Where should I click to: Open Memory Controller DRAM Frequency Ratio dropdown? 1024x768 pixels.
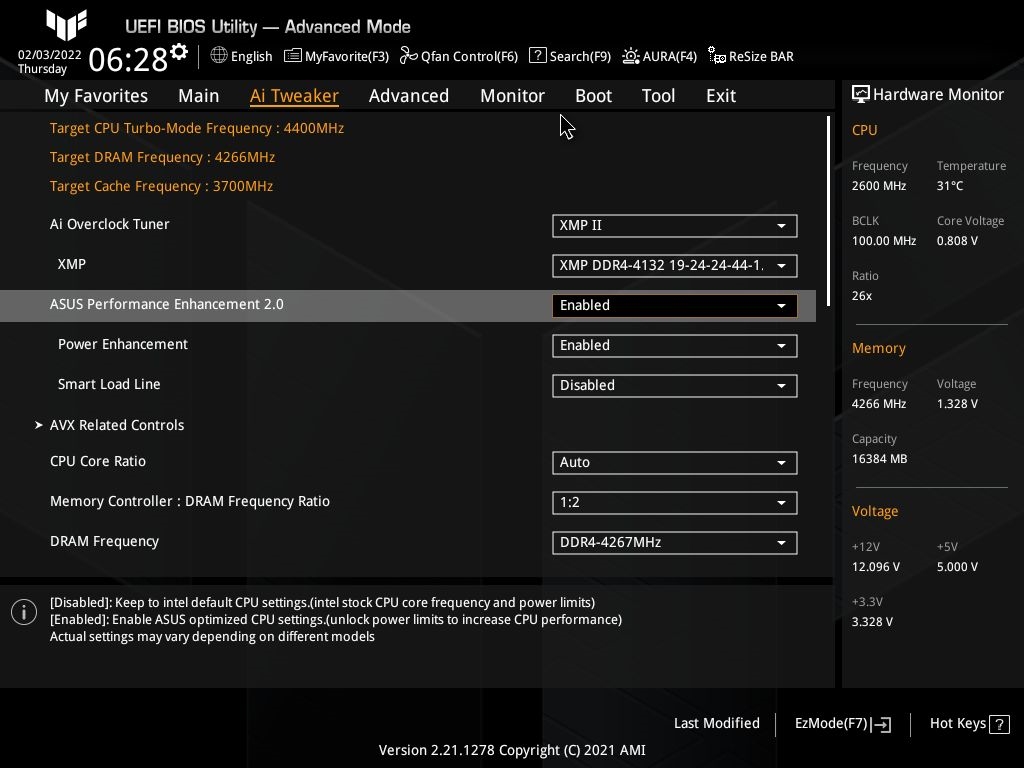coord(675,502)
